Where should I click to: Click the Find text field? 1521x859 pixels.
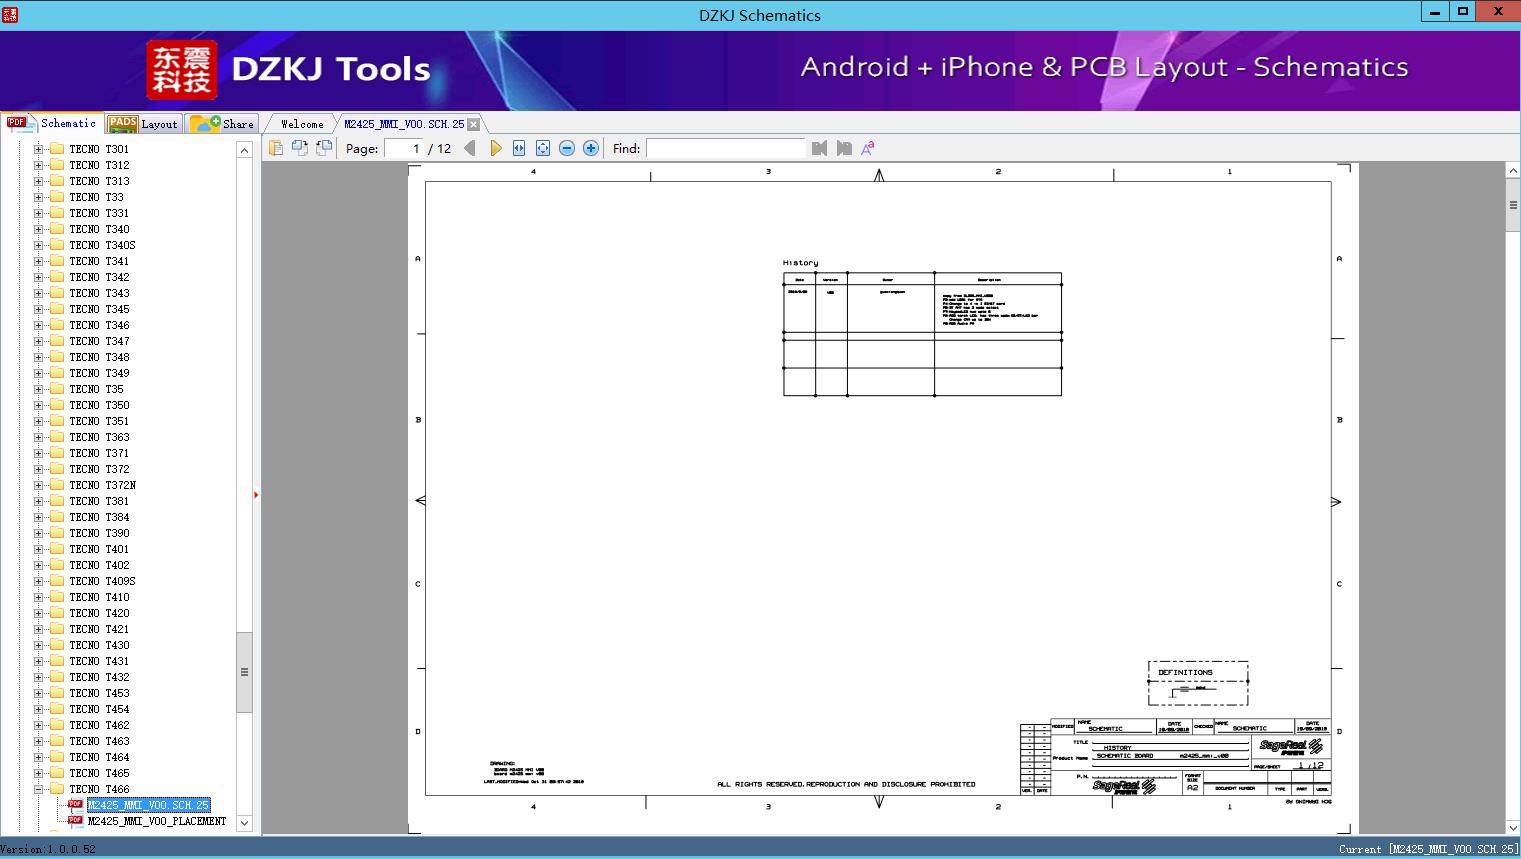coord(725,148)
